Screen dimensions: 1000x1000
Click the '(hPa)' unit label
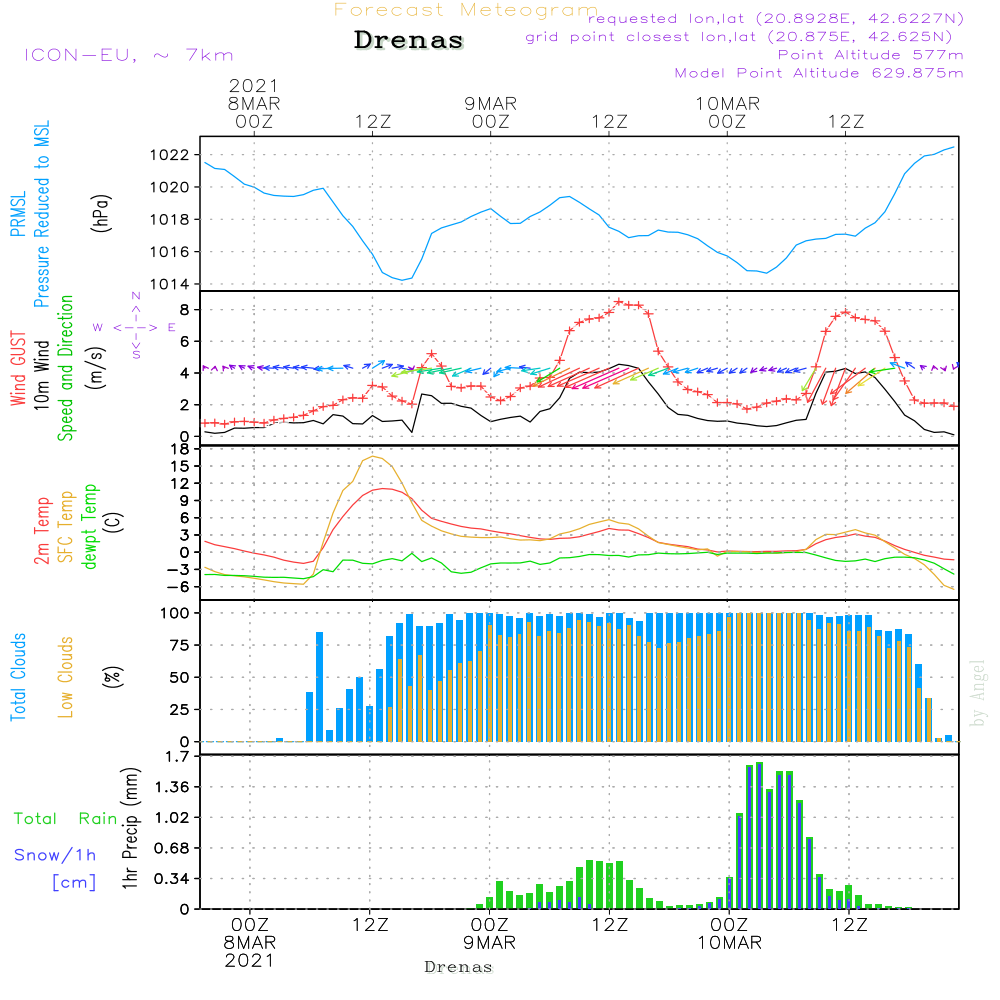101,214
